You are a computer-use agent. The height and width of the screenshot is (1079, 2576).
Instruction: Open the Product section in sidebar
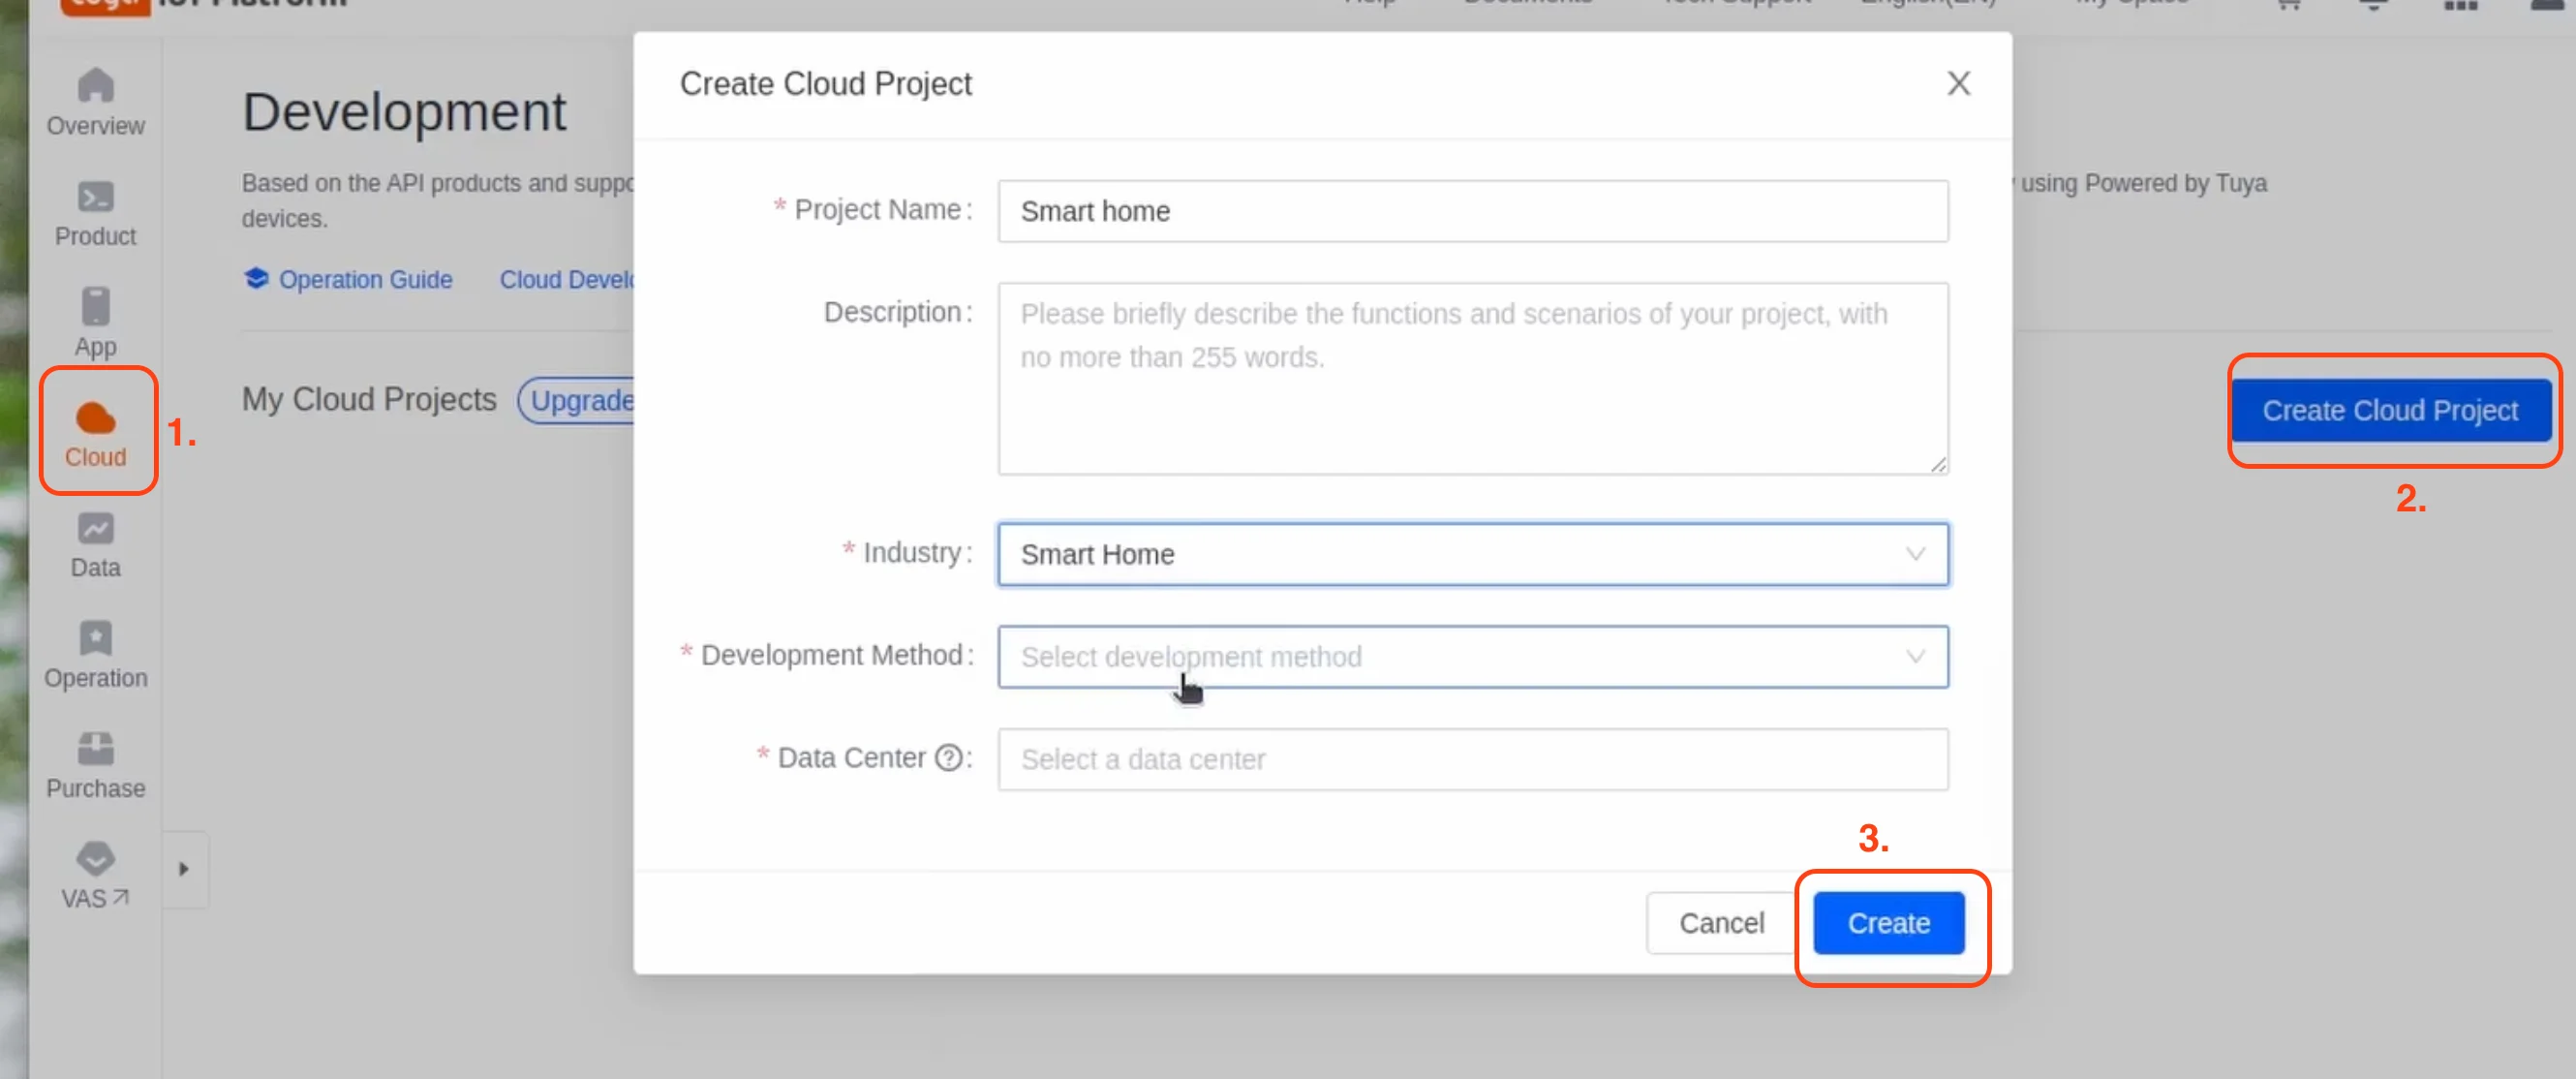pos(95,213)
